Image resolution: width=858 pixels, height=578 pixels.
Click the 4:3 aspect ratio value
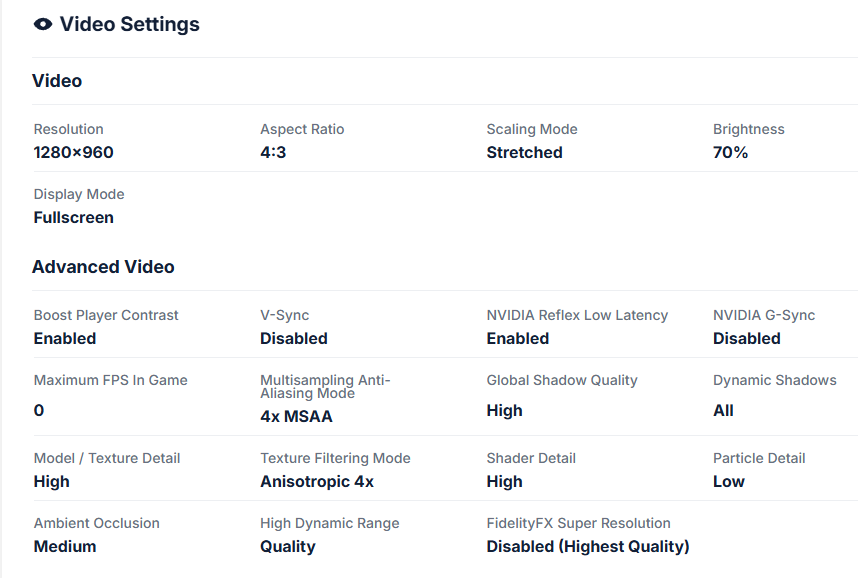tap(273, 153)
